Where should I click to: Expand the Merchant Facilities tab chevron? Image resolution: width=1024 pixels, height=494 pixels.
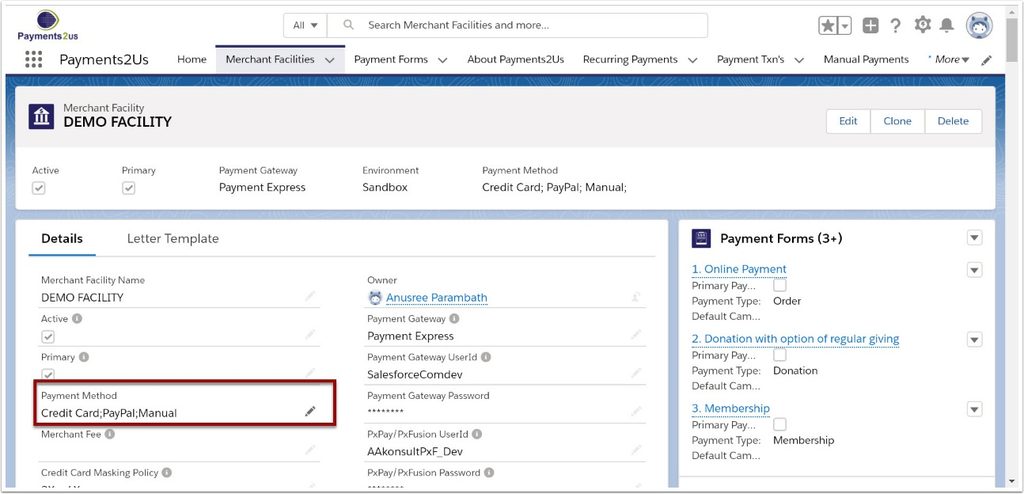click(x=330, y=60)
